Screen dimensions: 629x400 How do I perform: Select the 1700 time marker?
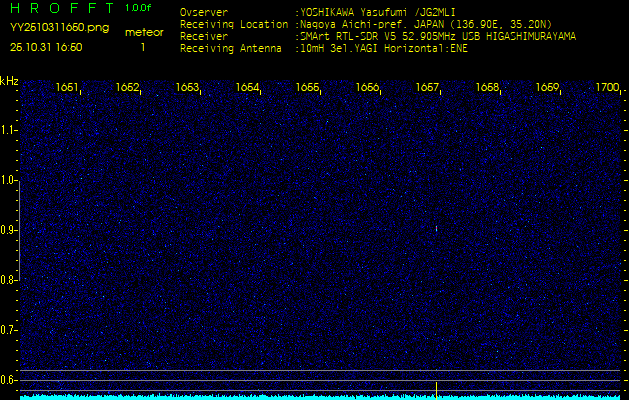pyautogui.click(x=607, y=88)
